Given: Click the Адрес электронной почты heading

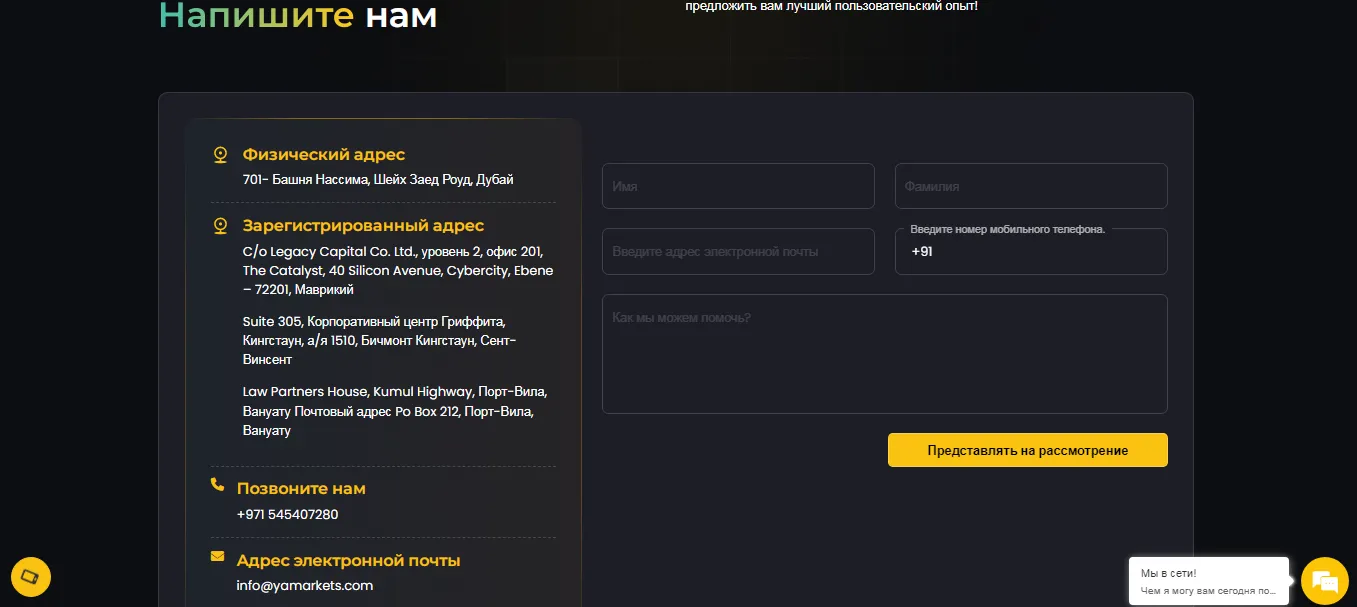Looking at the screenshot, I should 349,561.
